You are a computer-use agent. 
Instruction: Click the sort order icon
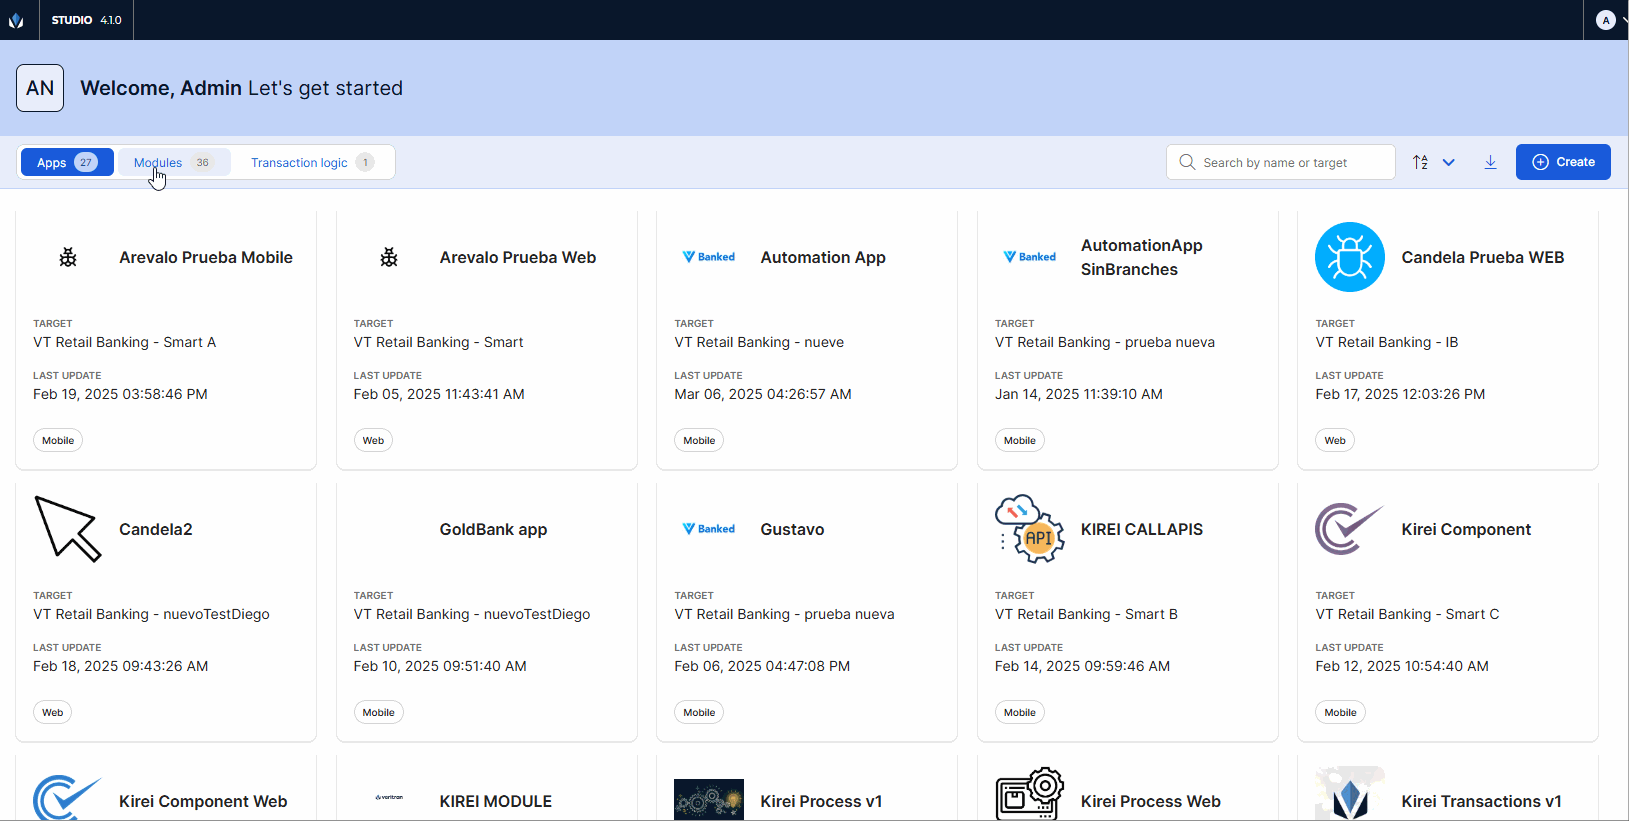click(x=1420, y=162)
